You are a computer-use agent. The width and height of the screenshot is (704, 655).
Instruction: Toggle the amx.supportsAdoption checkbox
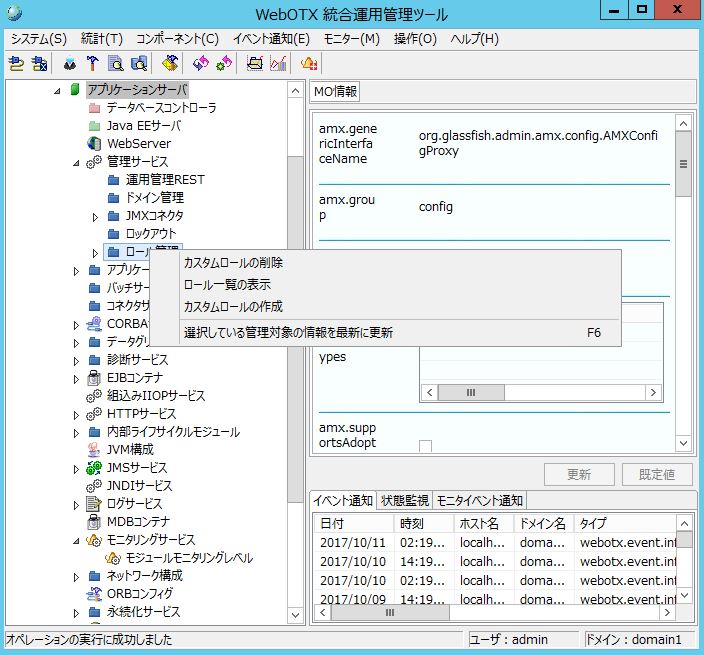(426, 445)
